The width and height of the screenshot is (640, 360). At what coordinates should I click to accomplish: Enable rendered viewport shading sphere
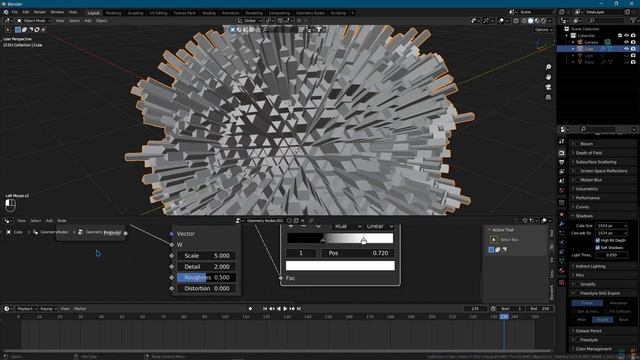pyautogui.click(x=543, y=20)
